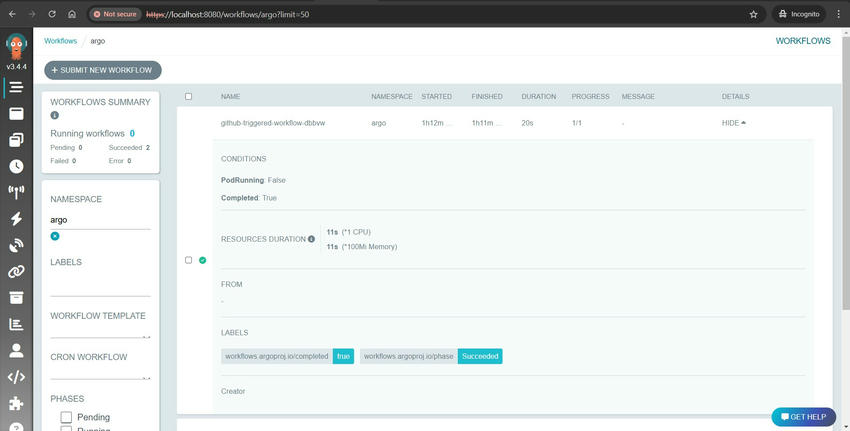
Task: Click the browser address bar URL
Action: point(228,14)
